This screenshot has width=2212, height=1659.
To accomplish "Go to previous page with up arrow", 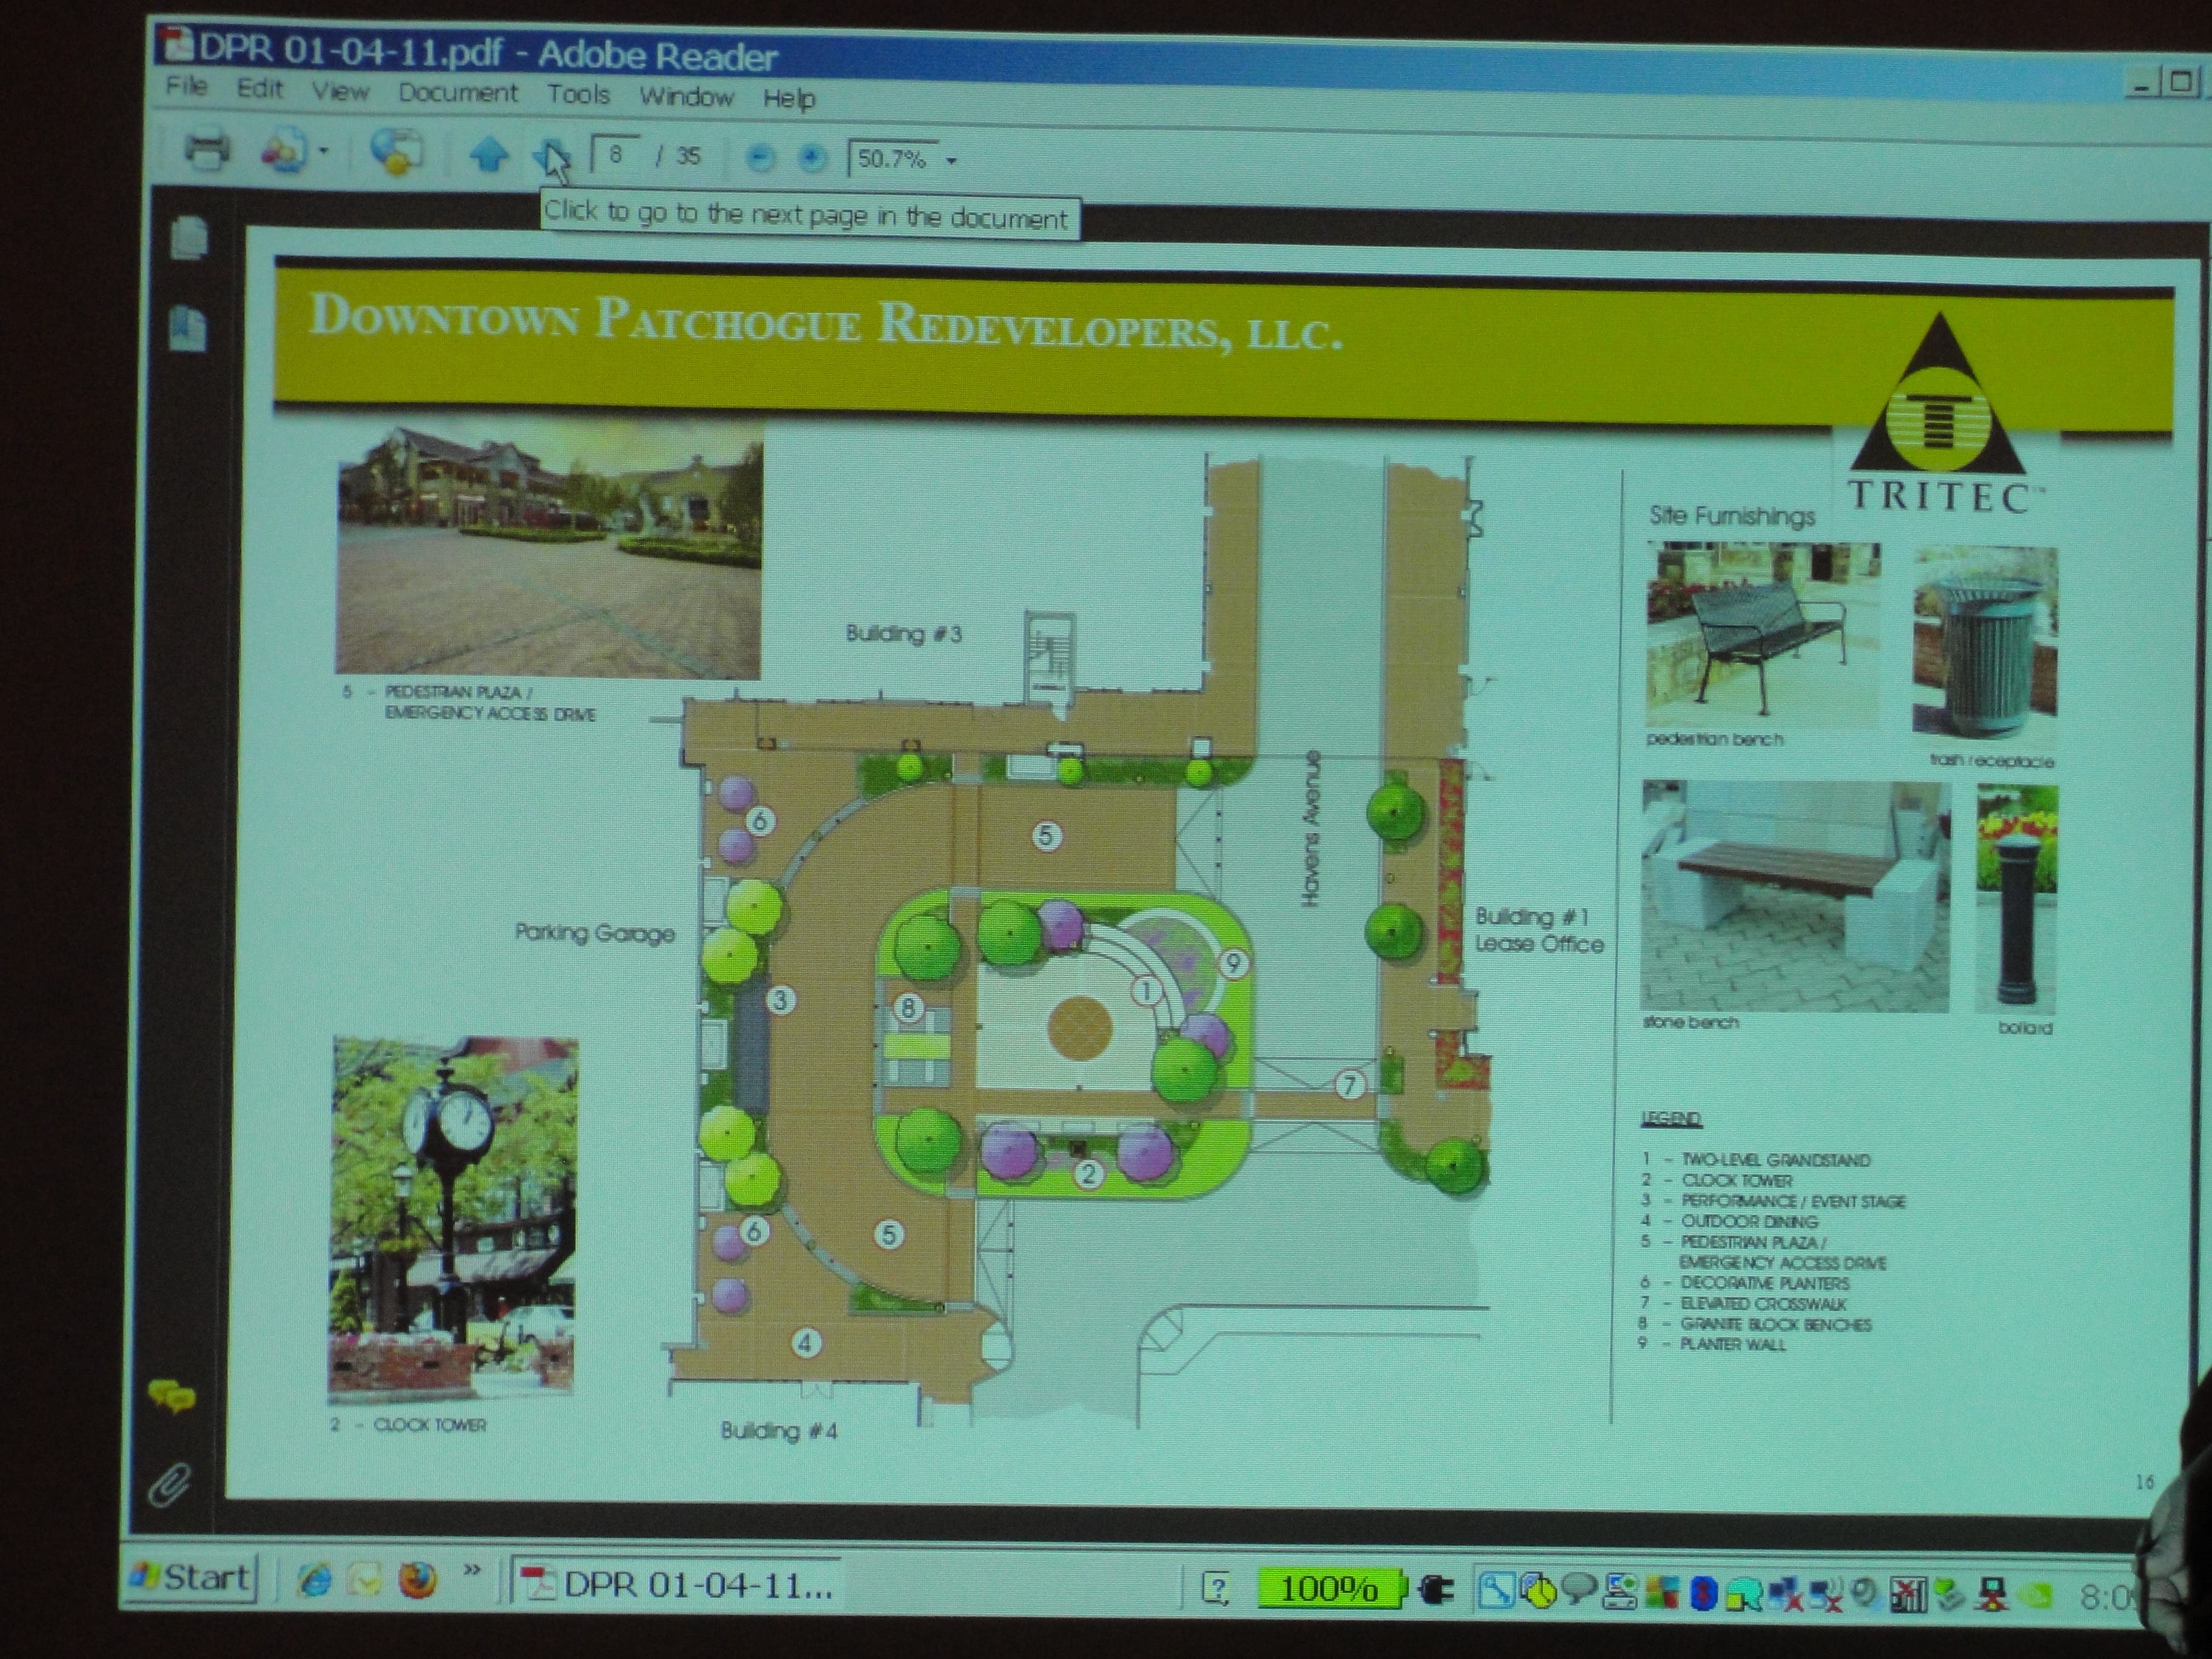I will (x=488, y=155).
